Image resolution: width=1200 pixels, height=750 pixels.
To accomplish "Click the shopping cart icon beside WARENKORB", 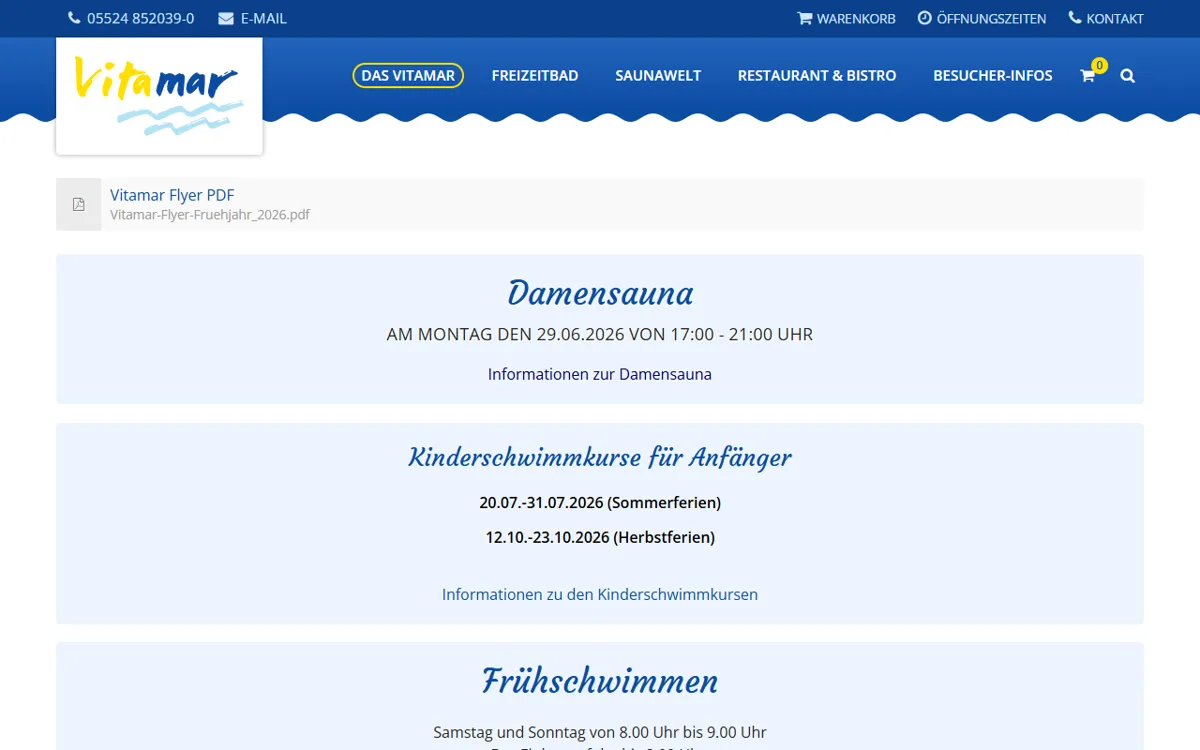I will pyautogui.click(x=804, y=18).
